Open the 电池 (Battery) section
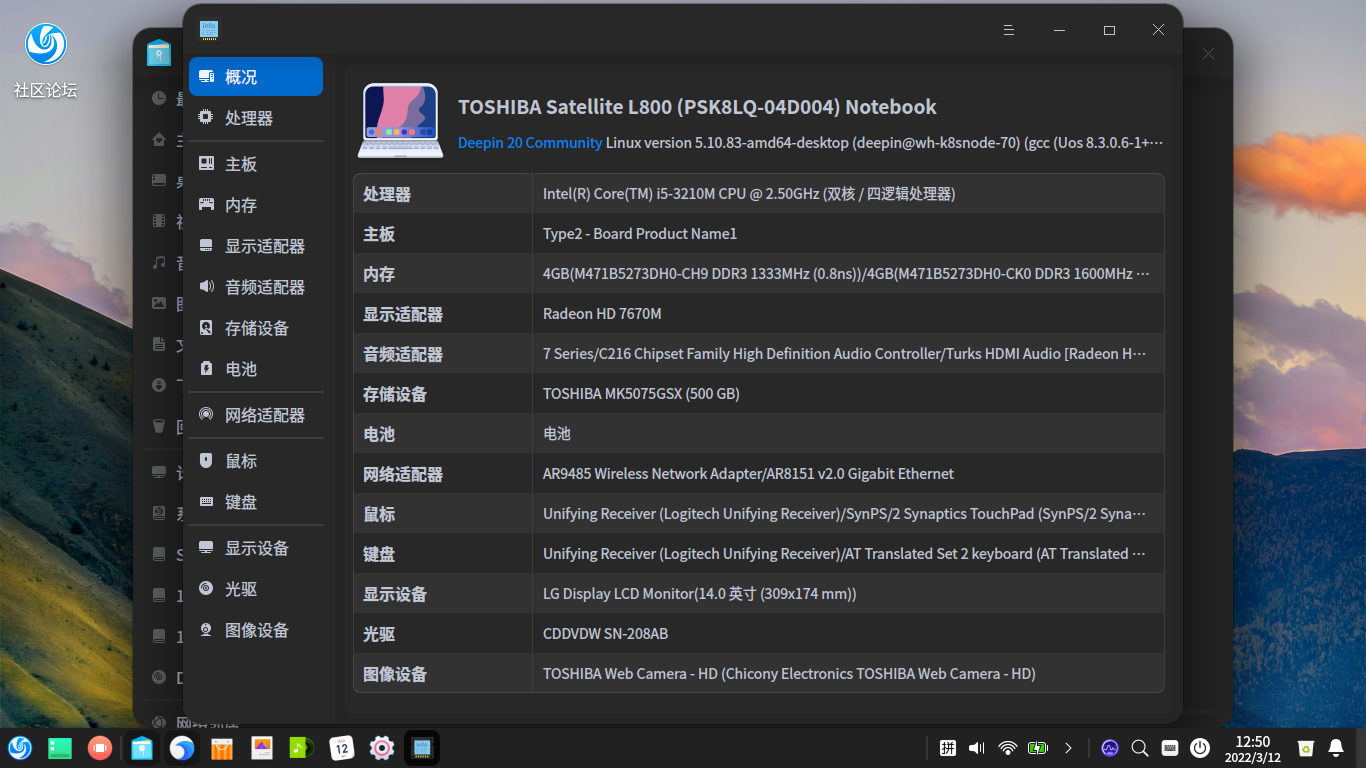This screenshot has height=768, width=1366. (240, 369)
